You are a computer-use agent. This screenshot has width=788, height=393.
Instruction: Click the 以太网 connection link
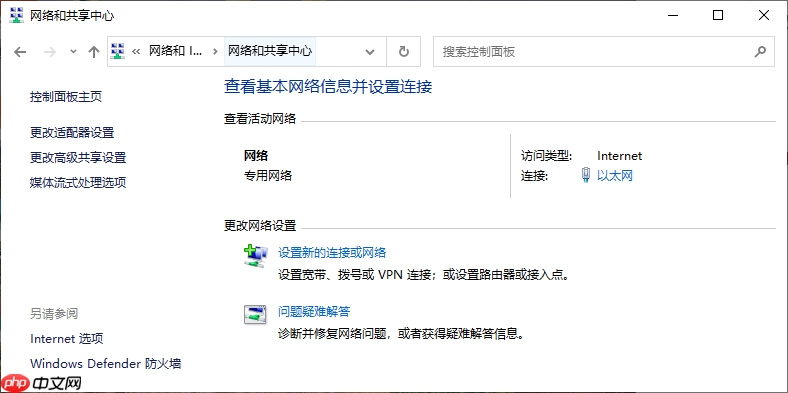[x=615, y=175]
